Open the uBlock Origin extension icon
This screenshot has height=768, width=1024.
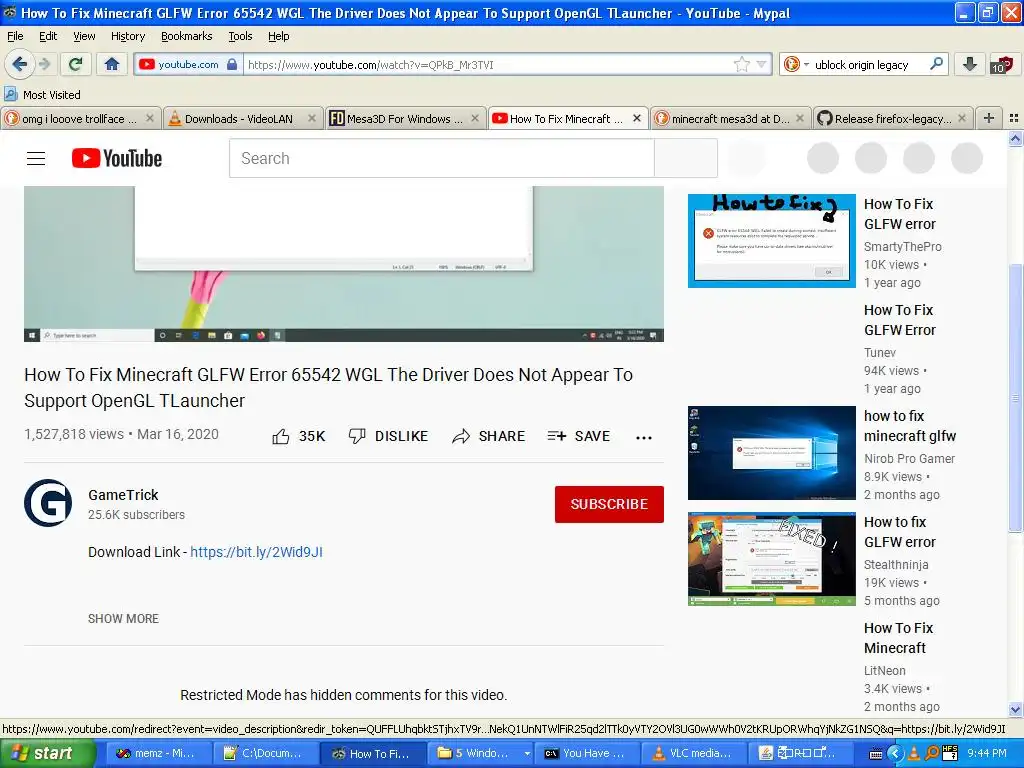click(1001, 64)
